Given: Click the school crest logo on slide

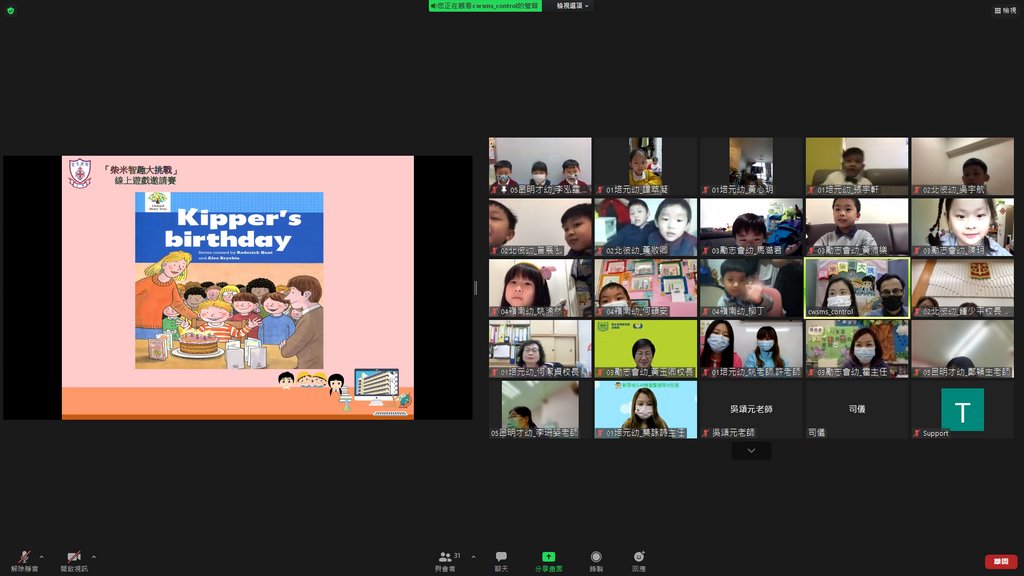Looking at the screenshot, I should [79, 173].
